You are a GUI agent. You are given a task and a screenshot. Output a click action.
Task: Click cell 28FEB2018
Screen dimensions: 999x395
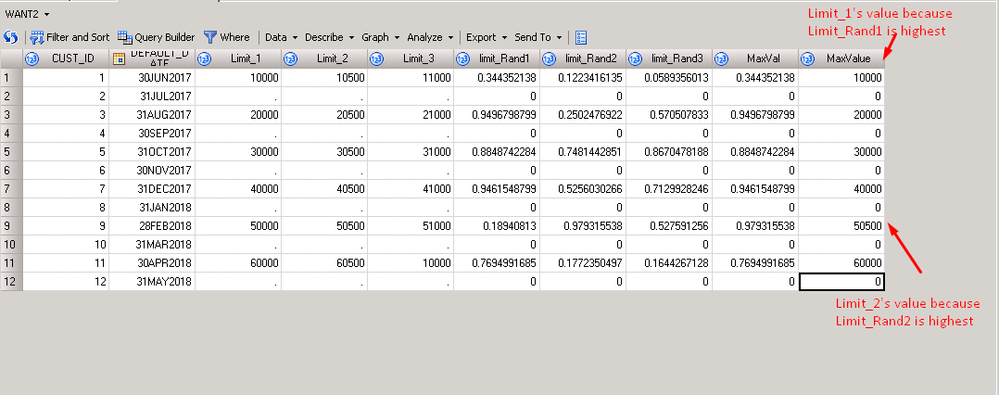[x=152, y=226]
